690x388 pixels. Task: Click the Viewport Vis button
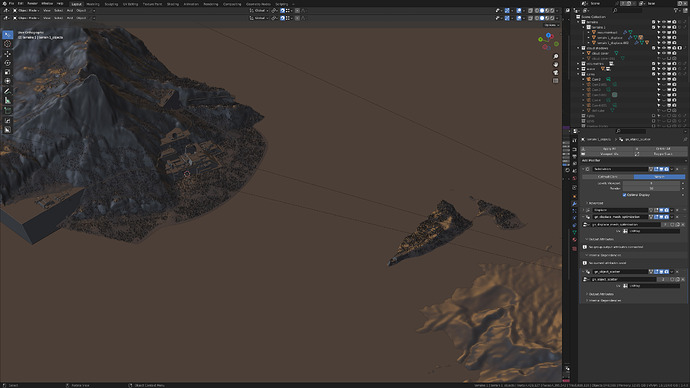pyautogui.click(x=608, y=154)
